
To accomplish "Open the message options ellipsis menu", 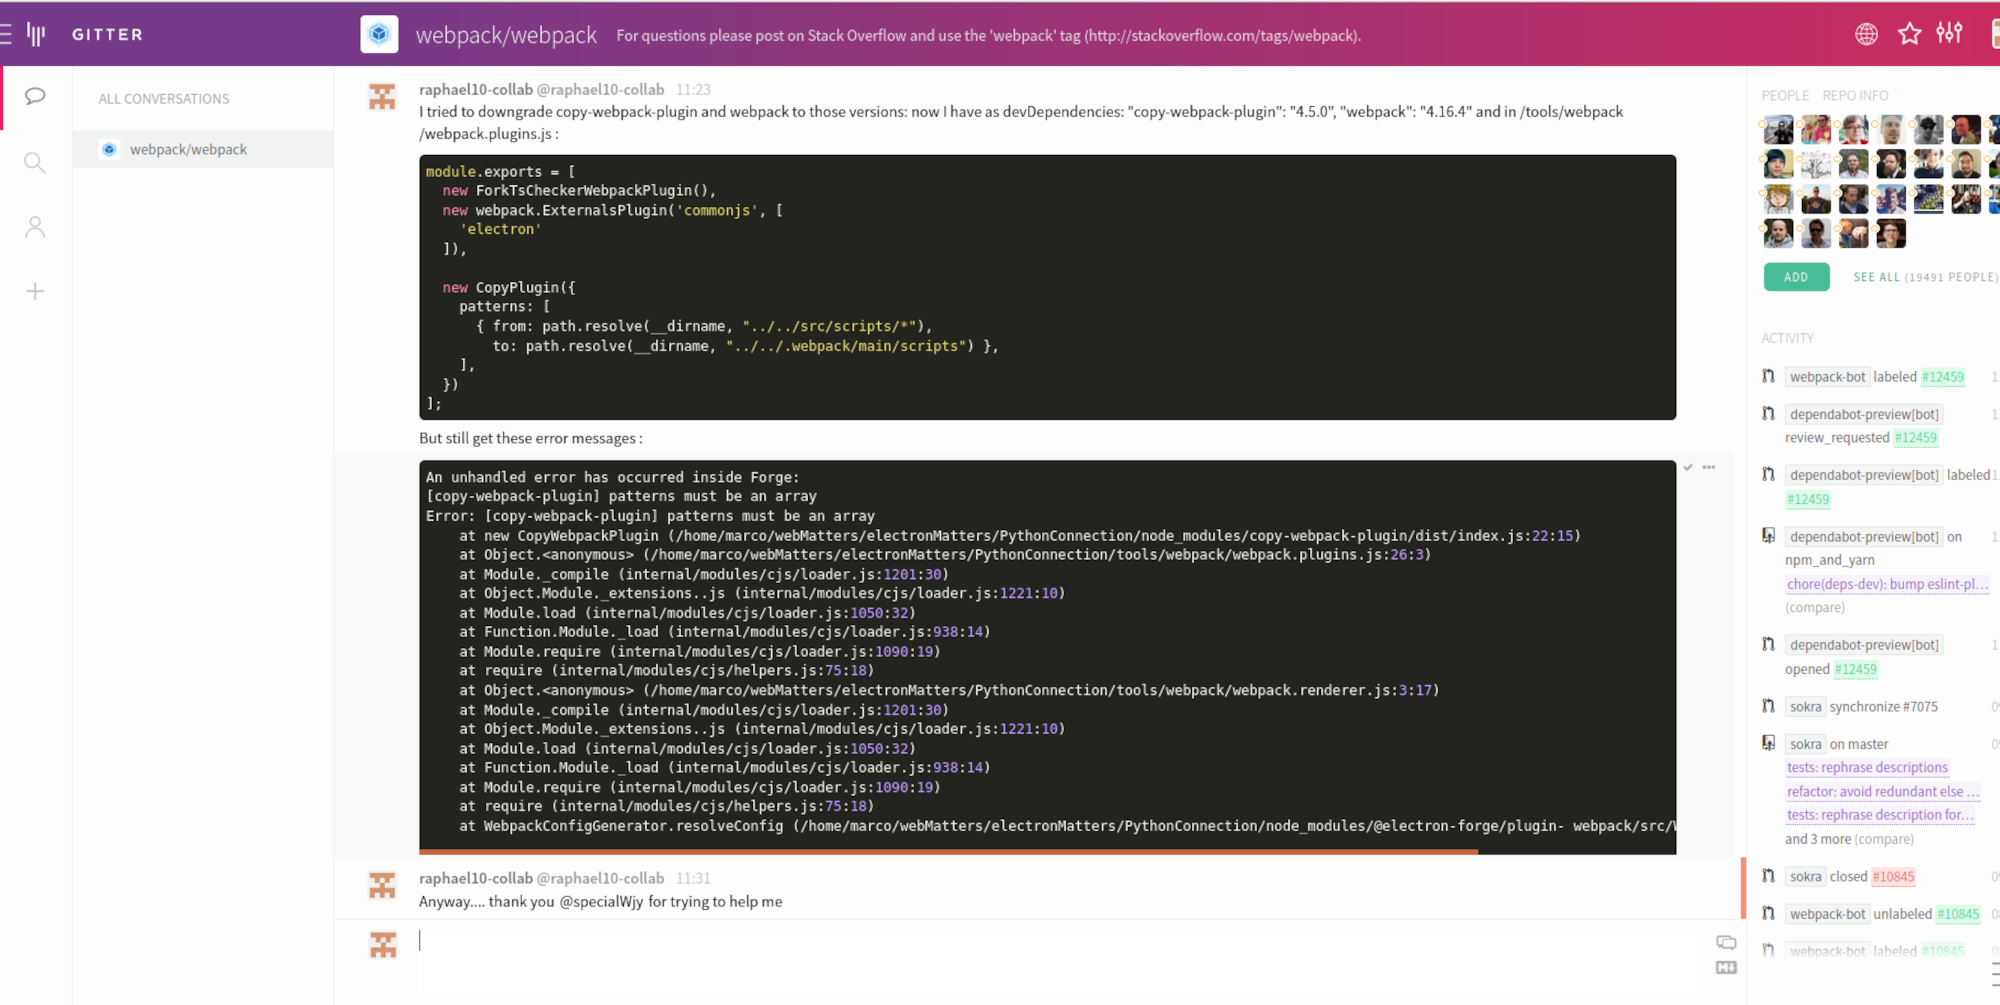I will click(1710, 467).
